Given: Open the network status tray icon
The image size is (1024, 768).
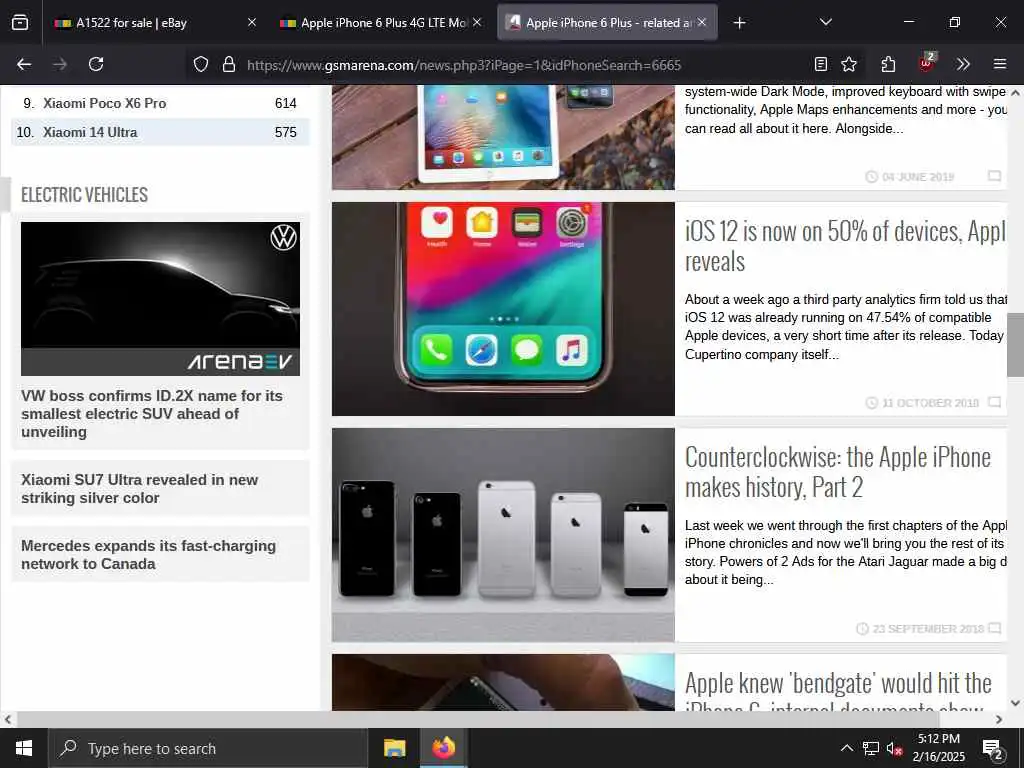Looking at the screenshot, I should [871, 748].
